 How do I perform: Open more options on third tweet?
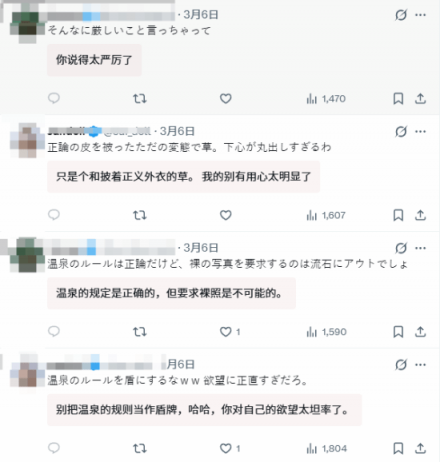pos(421,248)
